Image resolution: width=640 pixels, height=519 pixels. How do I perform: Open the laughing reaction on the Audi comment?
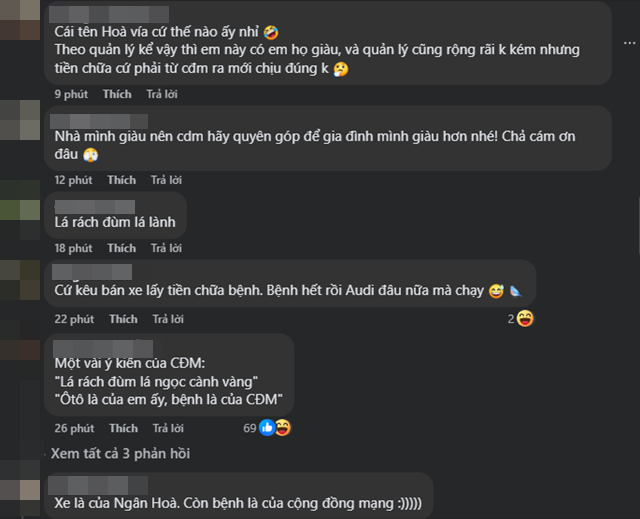525,319
